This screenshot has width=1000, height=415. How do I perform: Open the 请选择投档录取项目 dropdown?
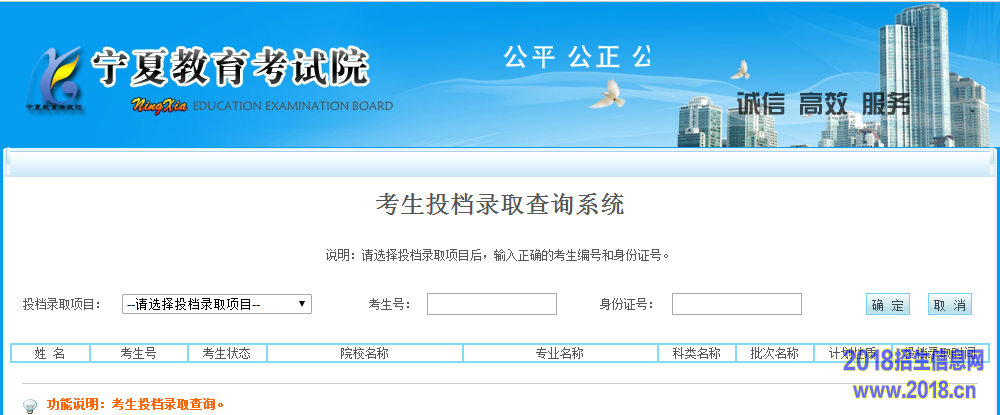point(216,304)
